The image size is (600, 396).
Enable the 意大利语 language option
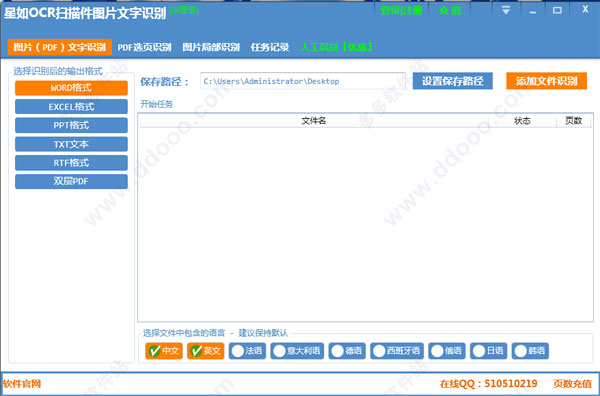click(297, 351)
